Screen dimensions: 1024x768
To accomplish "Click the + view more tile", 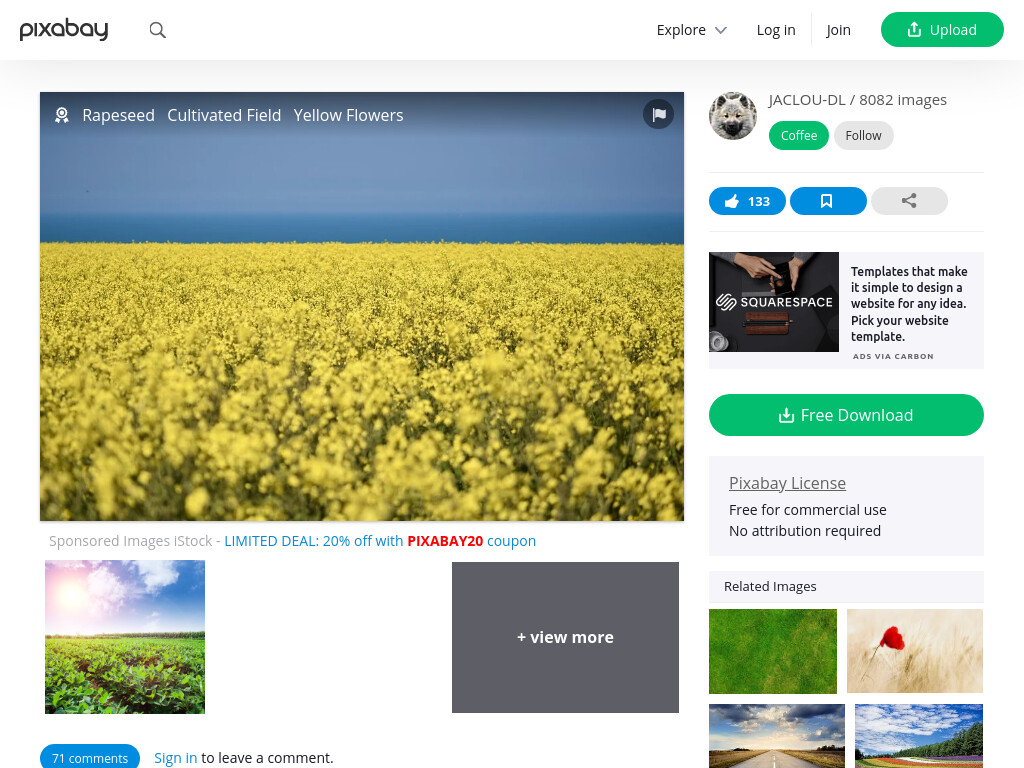I will pos(565,637).
